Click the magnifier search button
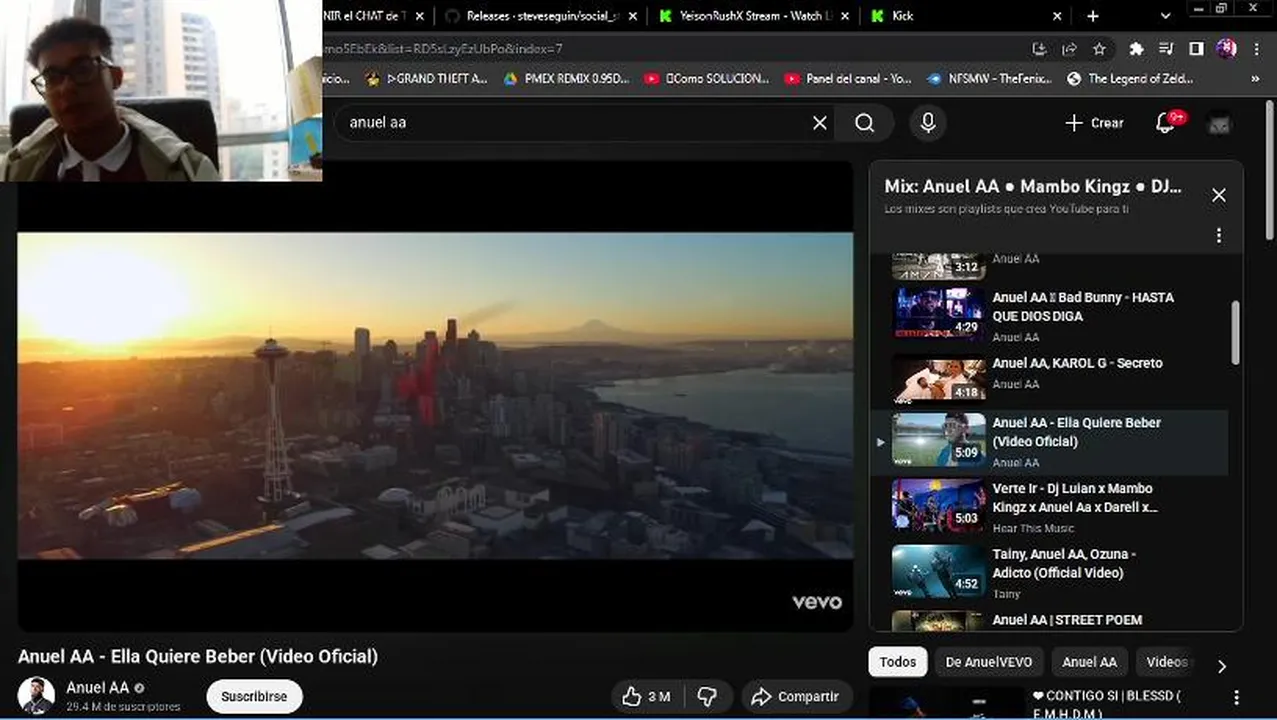The height and width of the screenshot is (720, 1277). pos(865,123)
